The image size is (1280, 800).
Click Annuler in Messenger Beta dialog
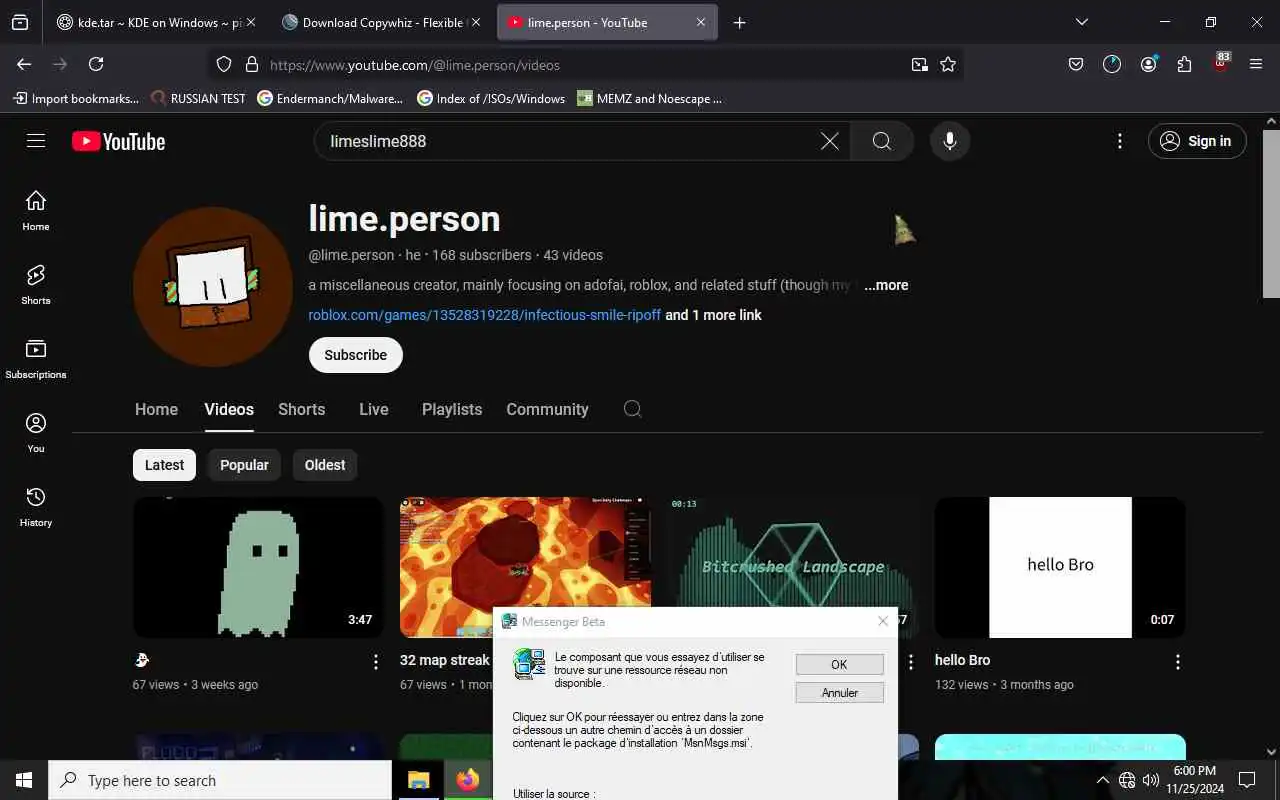[839, 692]
